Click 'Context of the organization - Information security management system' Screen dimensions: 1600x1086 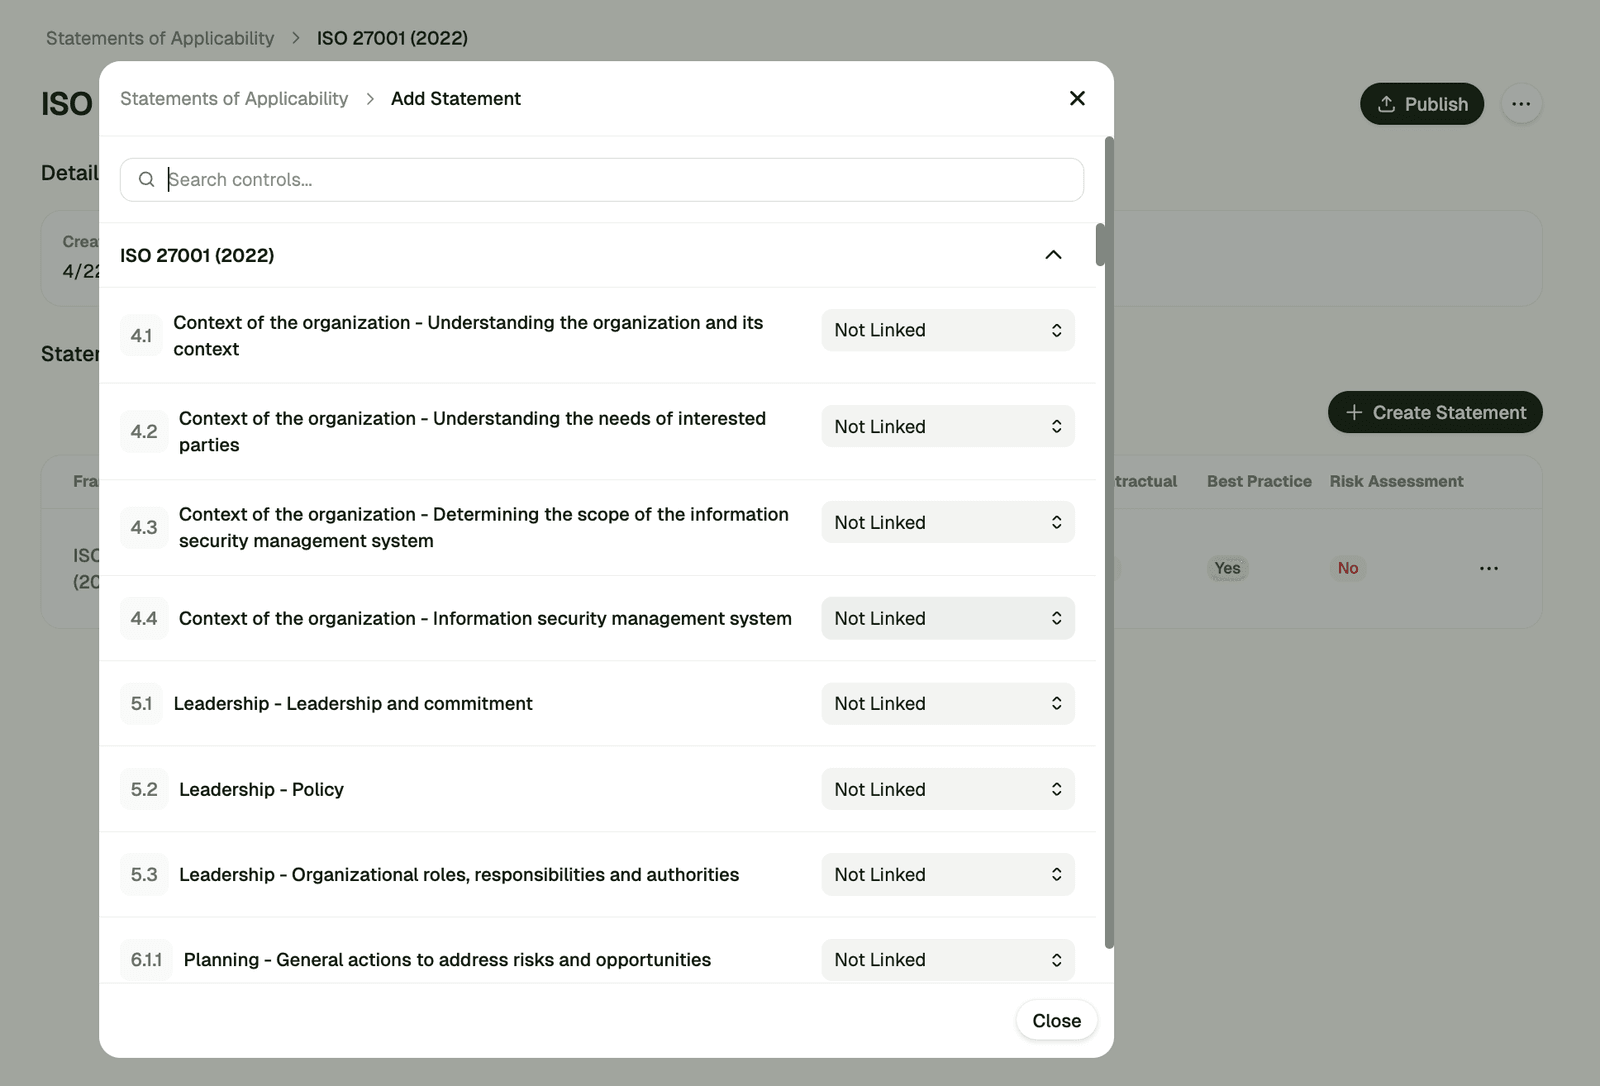[485, 618]
